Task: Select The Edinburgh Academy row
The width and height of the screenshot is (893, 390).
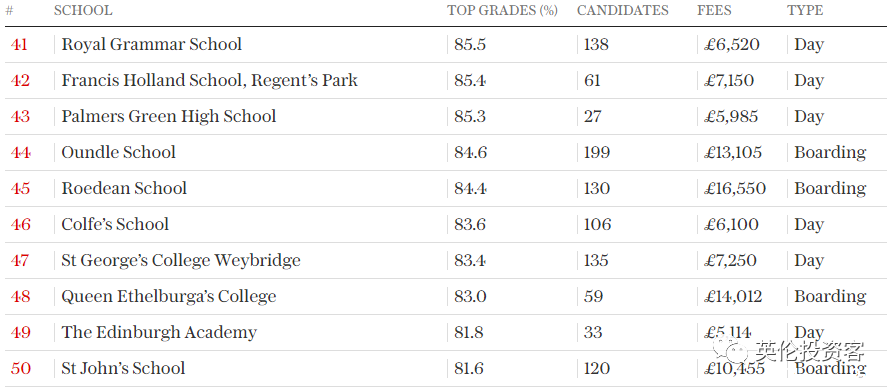Action: pyautogui.click(x=446, y=332)
